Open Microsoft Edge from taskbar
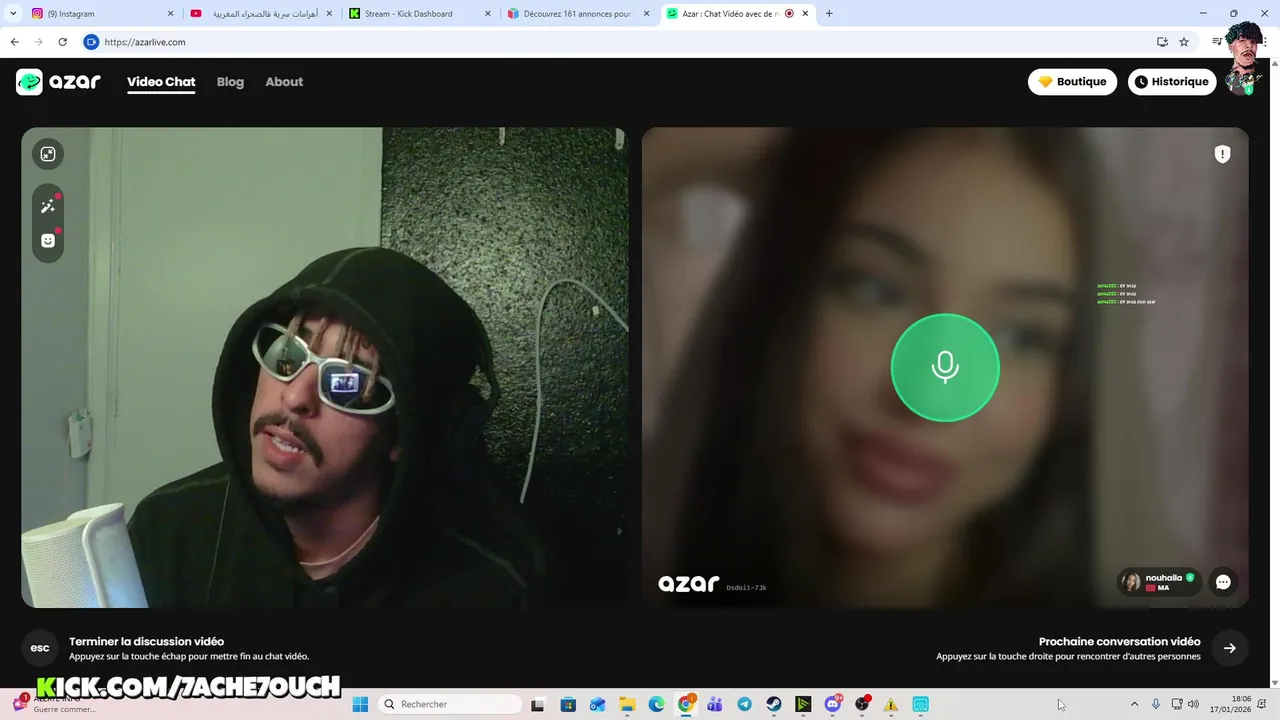This screenshot has width=1280, height=720. point(656,704)
